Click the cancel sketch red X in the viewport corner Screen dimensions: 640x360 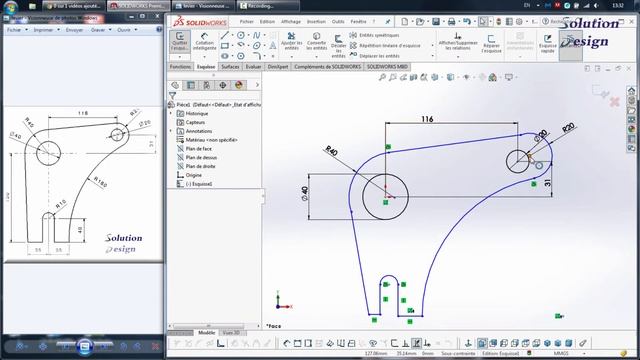pos(615,102)
